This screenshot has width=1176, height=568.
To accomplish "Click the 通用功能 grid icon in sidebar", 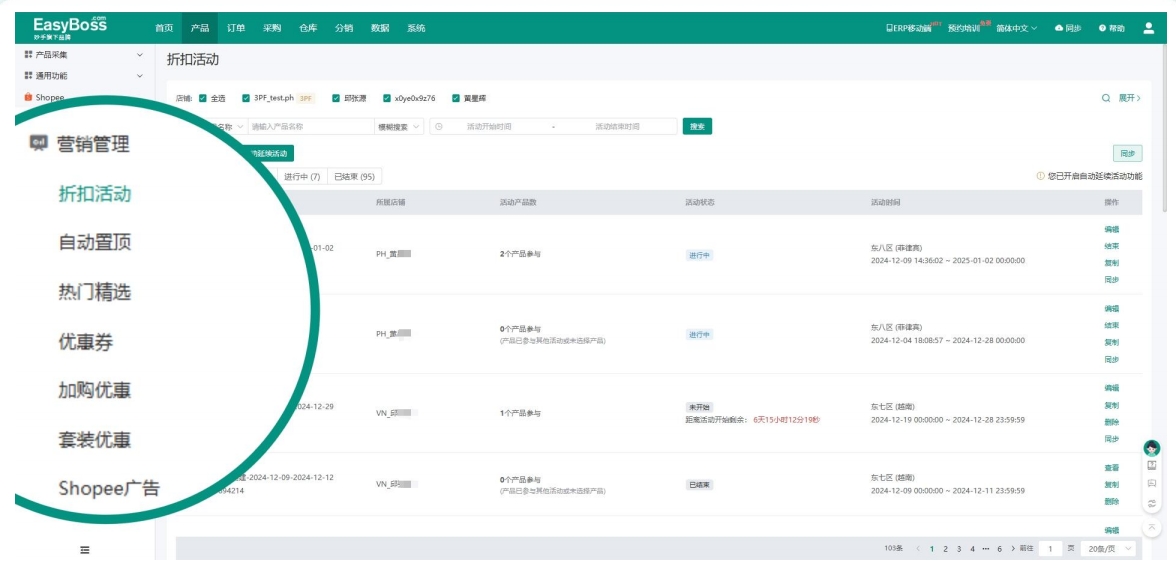I will pos(28,76).
